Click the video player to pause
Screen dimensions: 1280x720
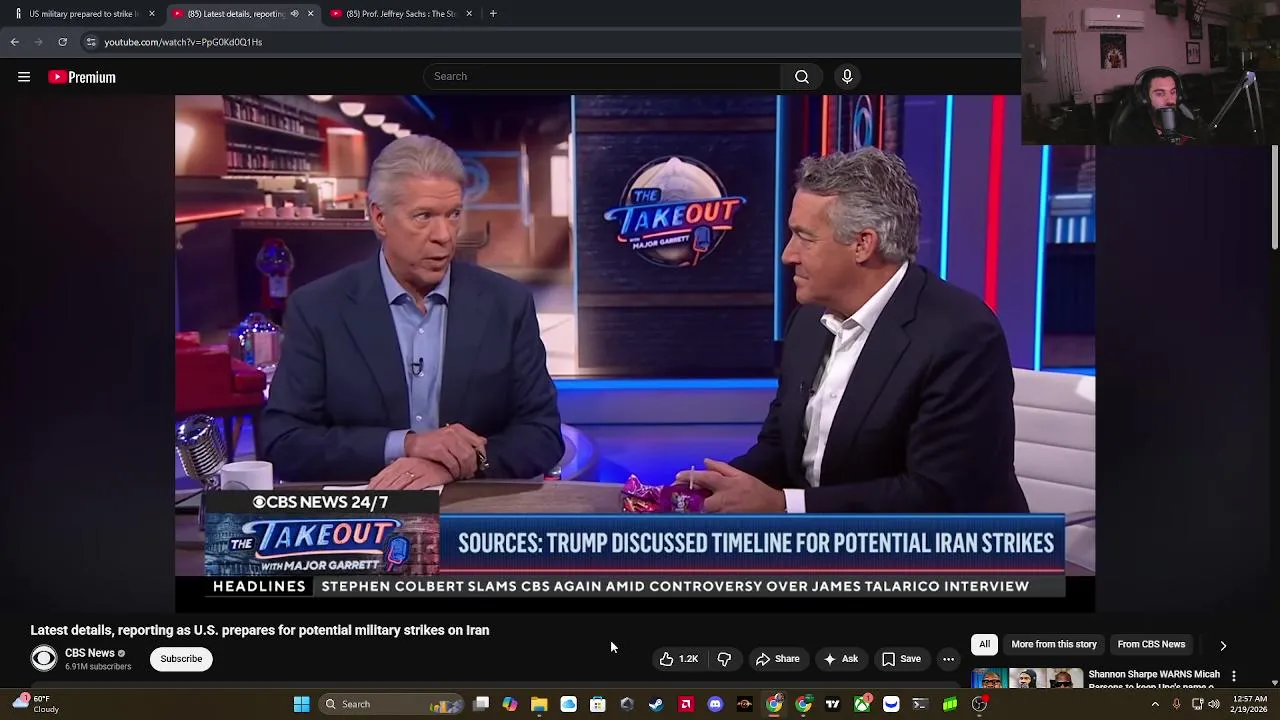point(635,353)
